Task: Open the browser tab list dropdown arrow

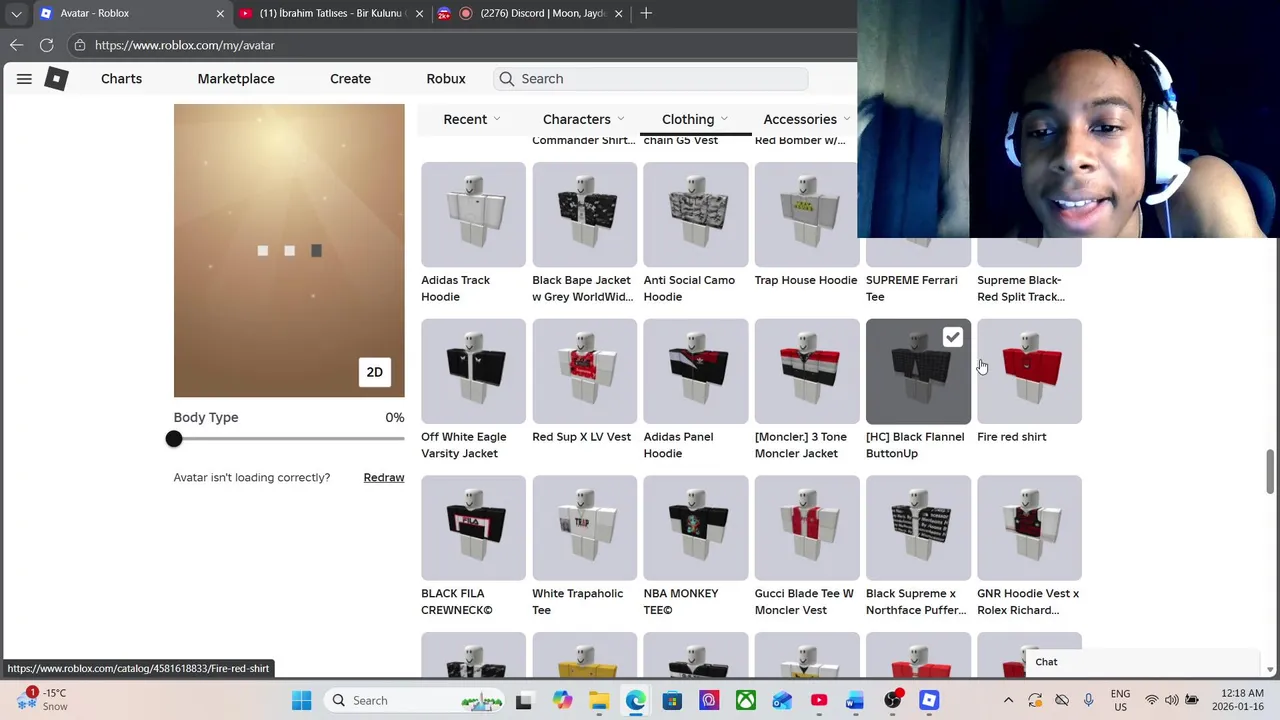Action: (x=16, y=14)
